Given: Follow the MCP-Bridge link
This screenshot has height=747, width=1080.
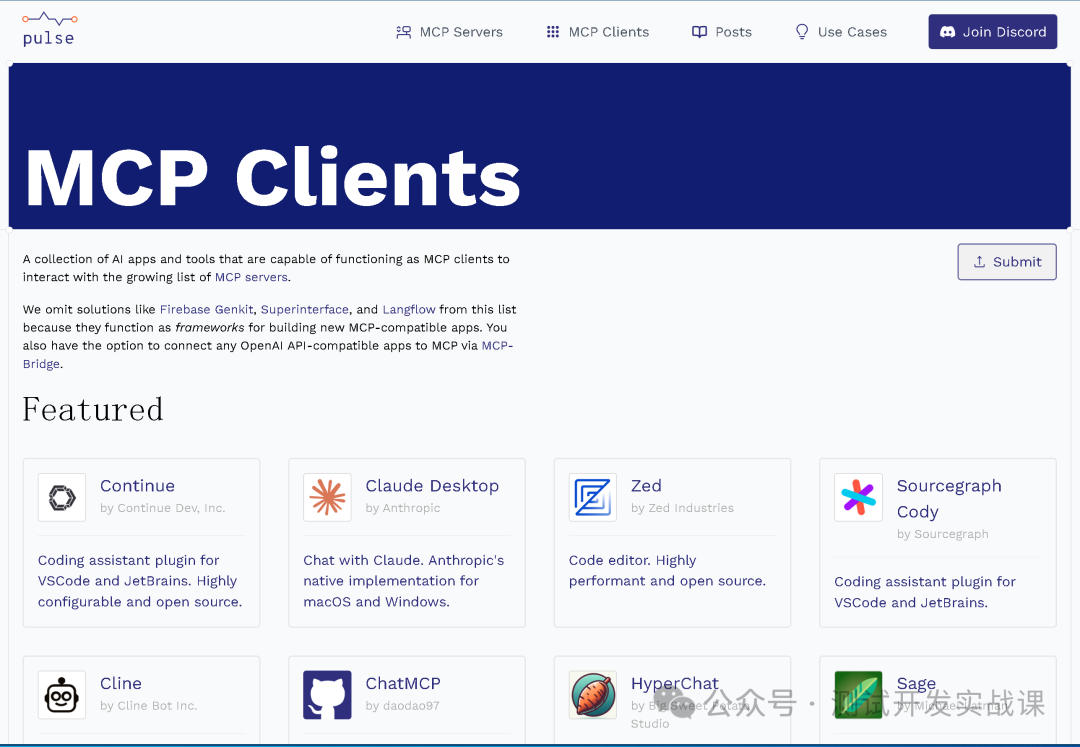Looking at the screenshot, I should (497, 346).
